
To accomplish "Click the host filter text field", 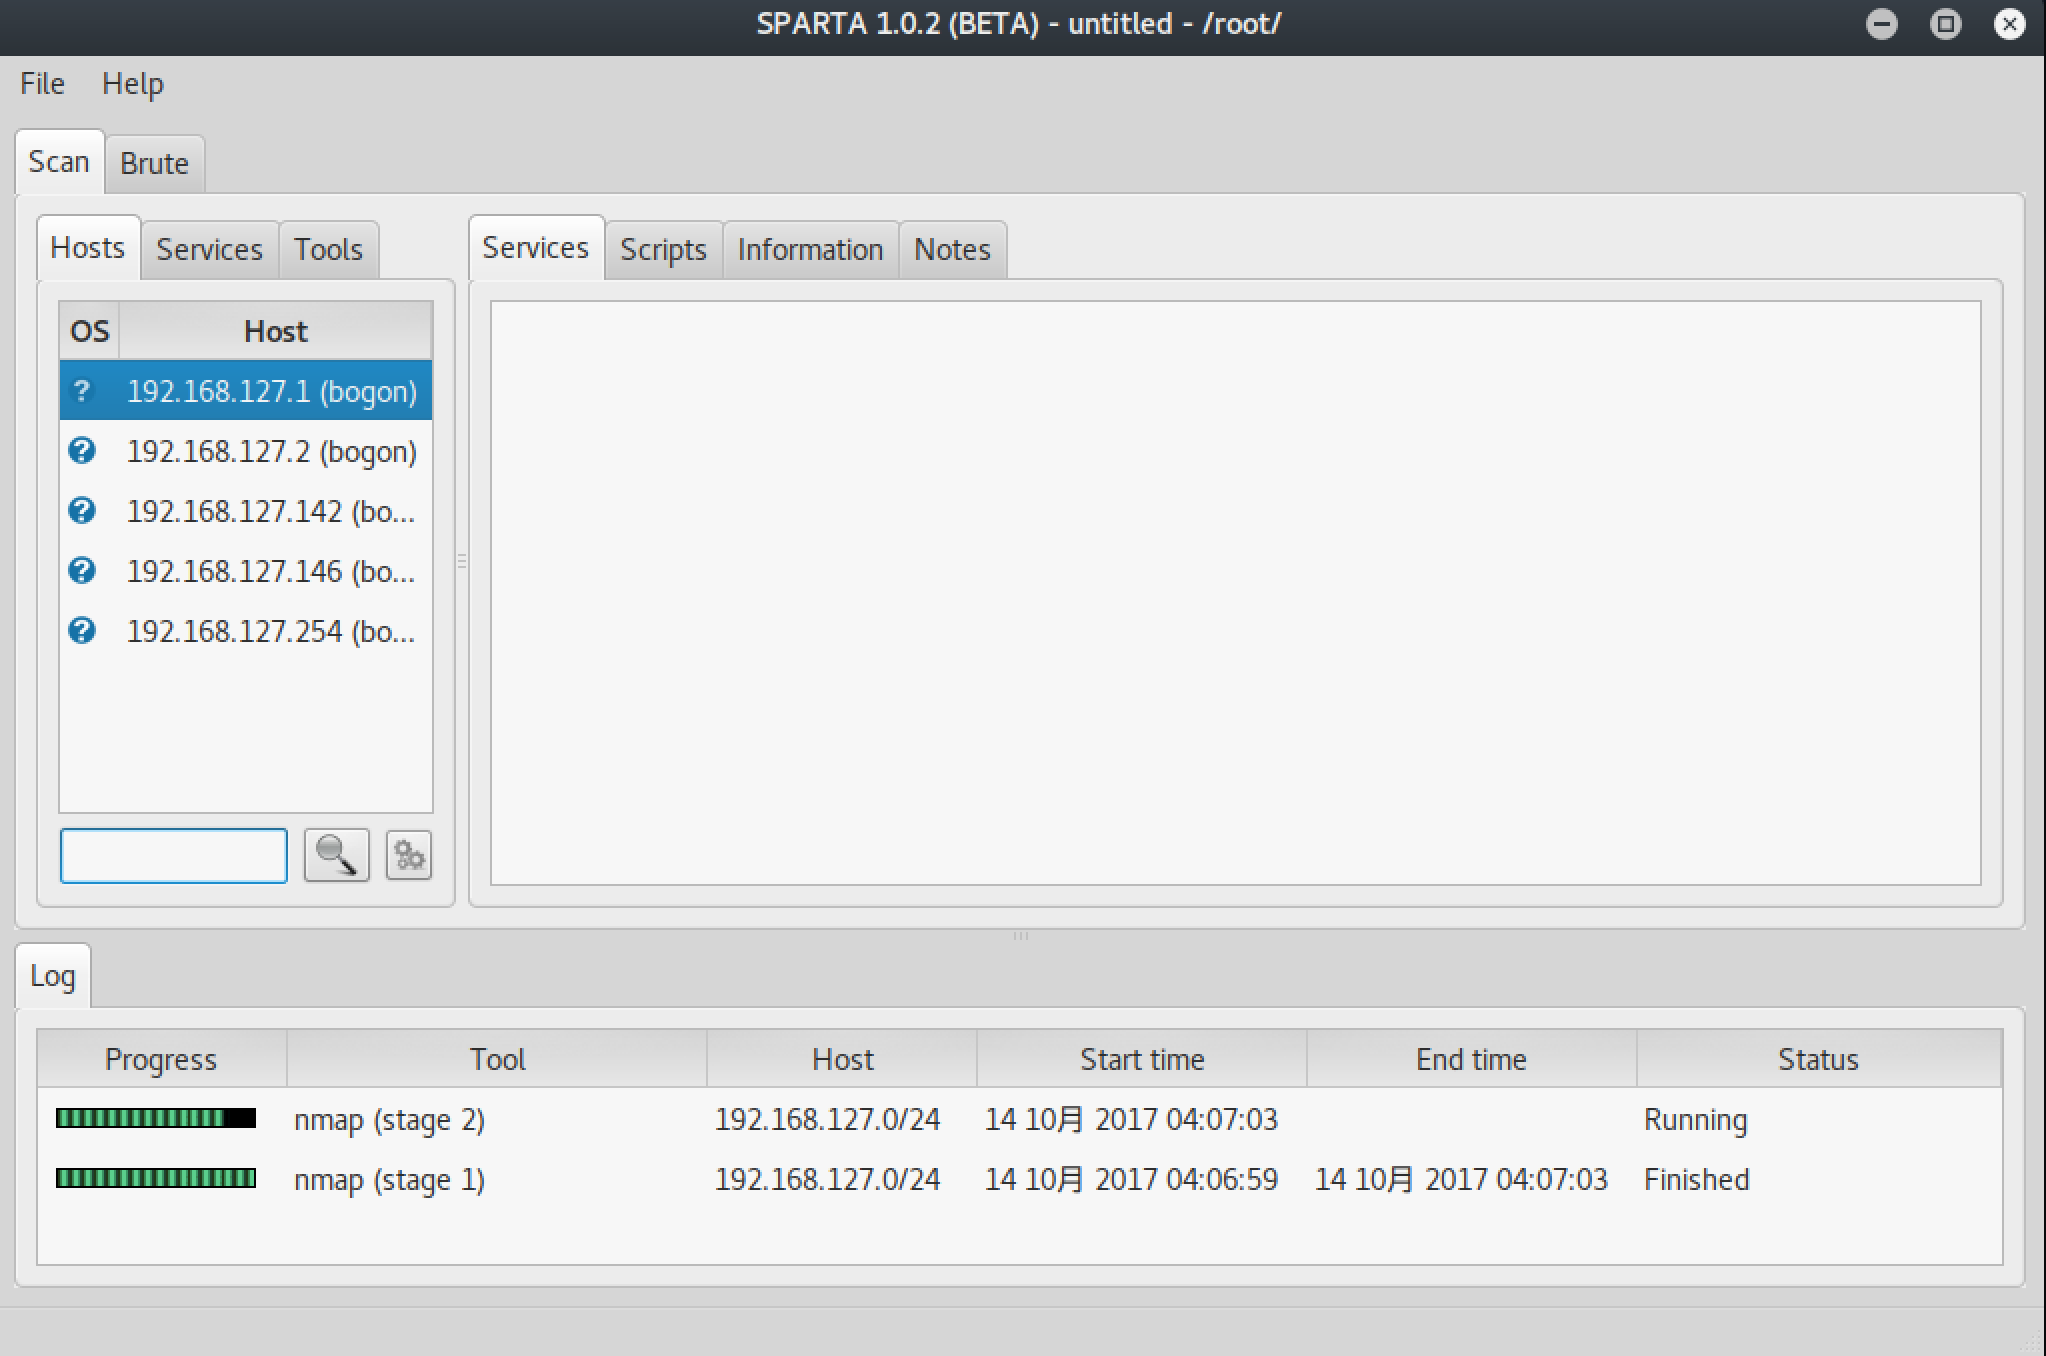I will pyautogui.click(x=173, y=855).
